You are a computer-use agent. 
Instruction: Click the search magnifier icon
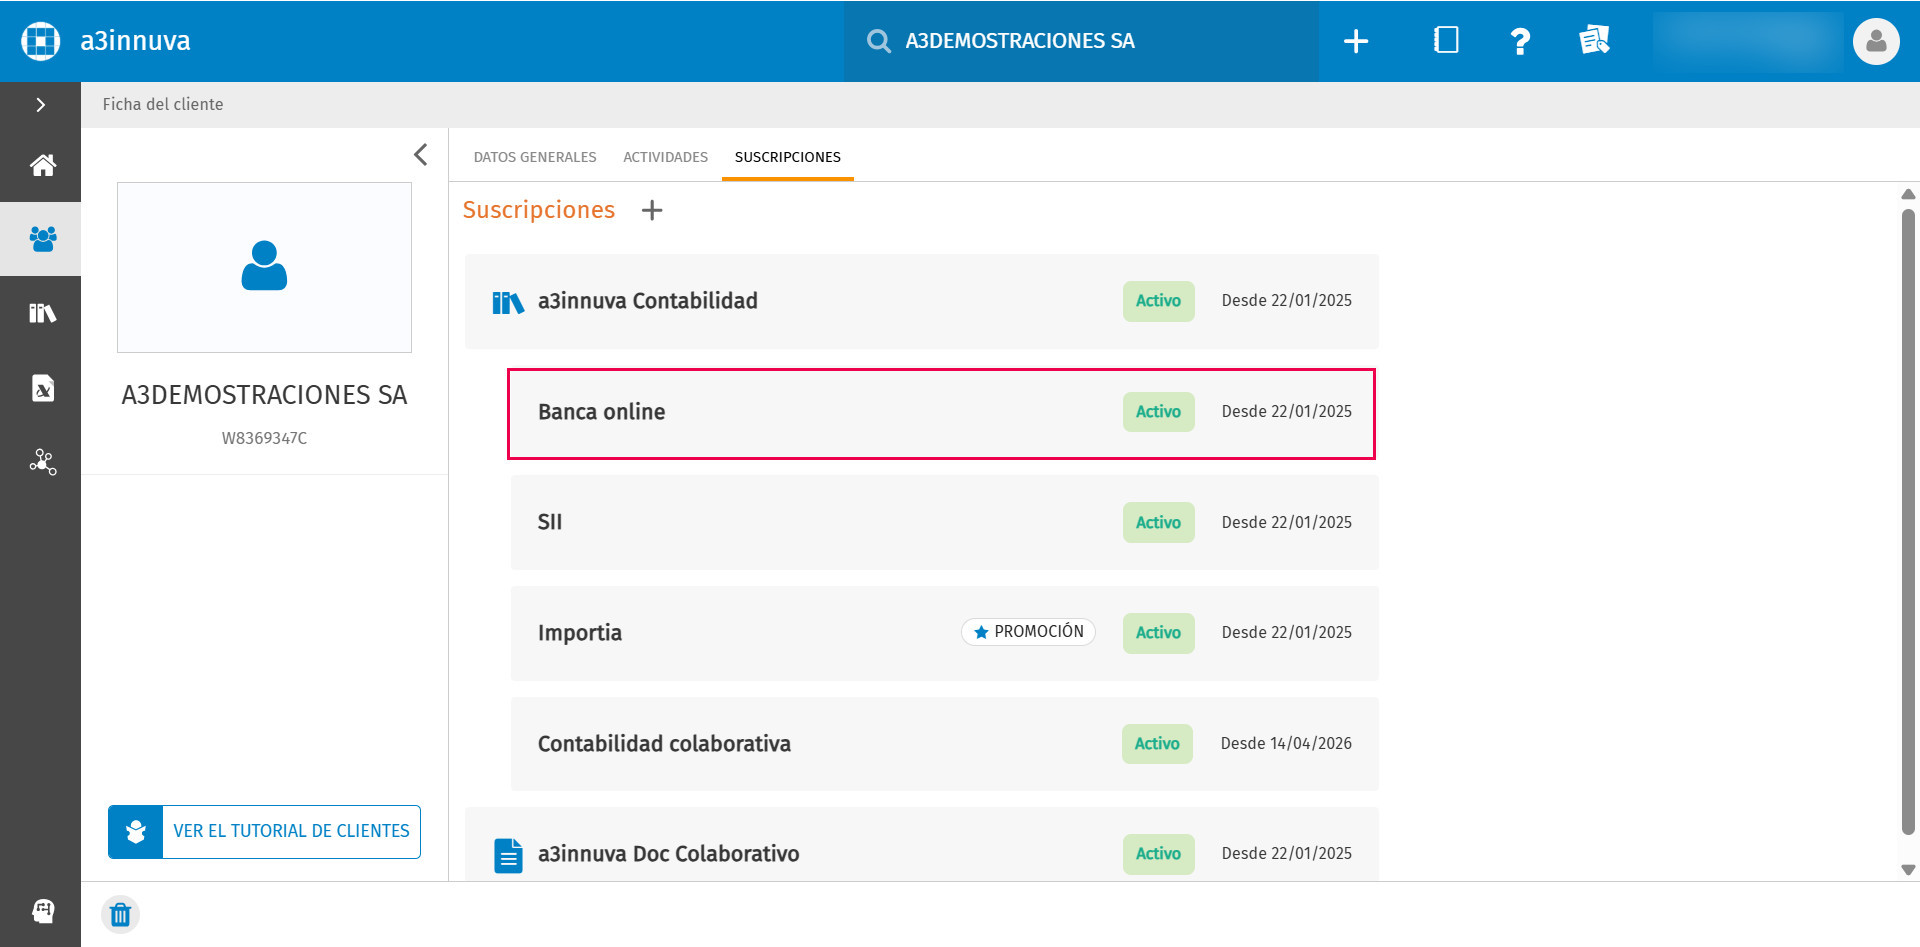[878, 41]
